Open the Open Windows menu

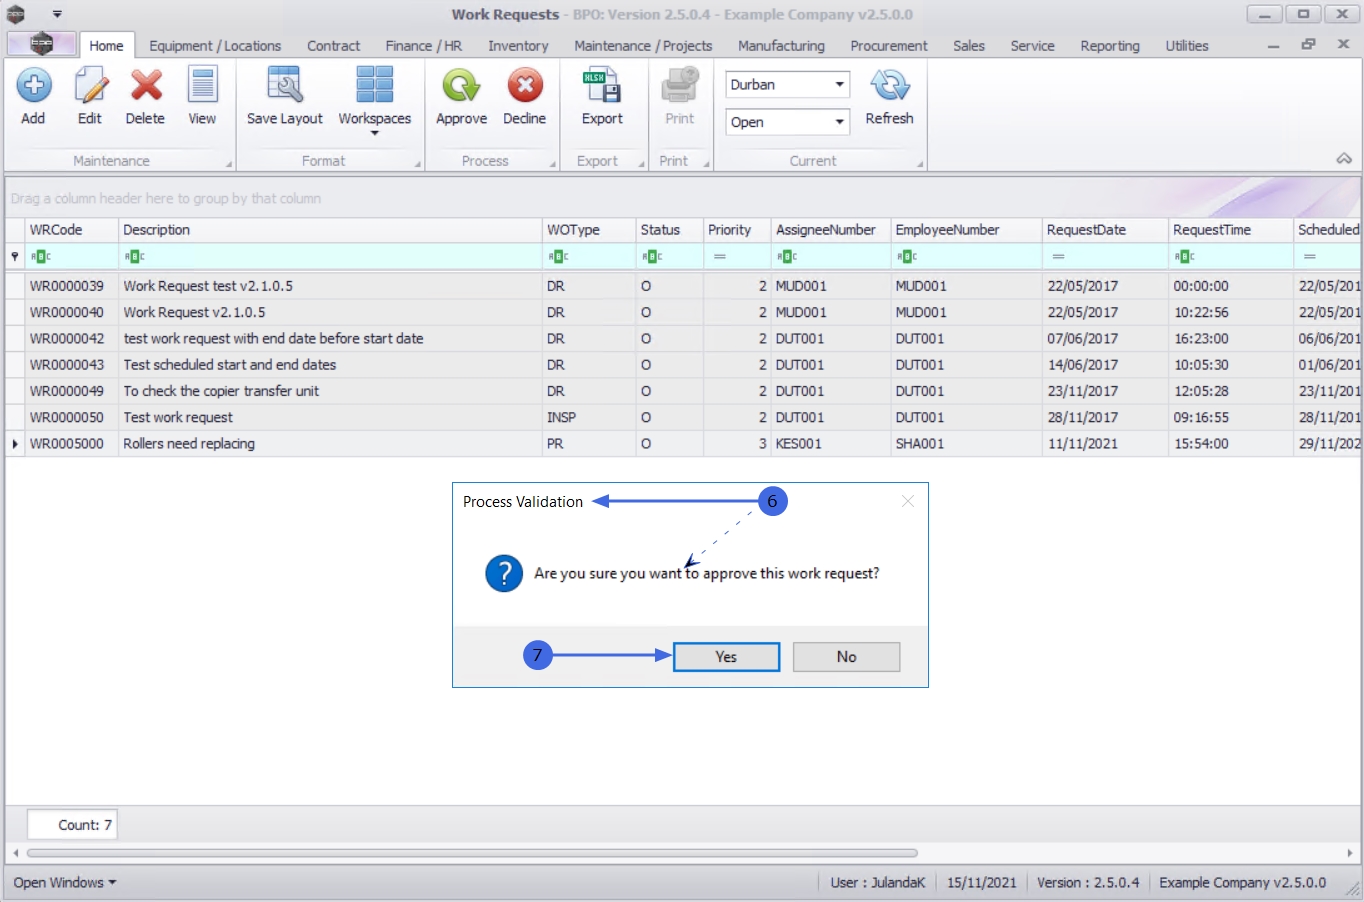65,882
